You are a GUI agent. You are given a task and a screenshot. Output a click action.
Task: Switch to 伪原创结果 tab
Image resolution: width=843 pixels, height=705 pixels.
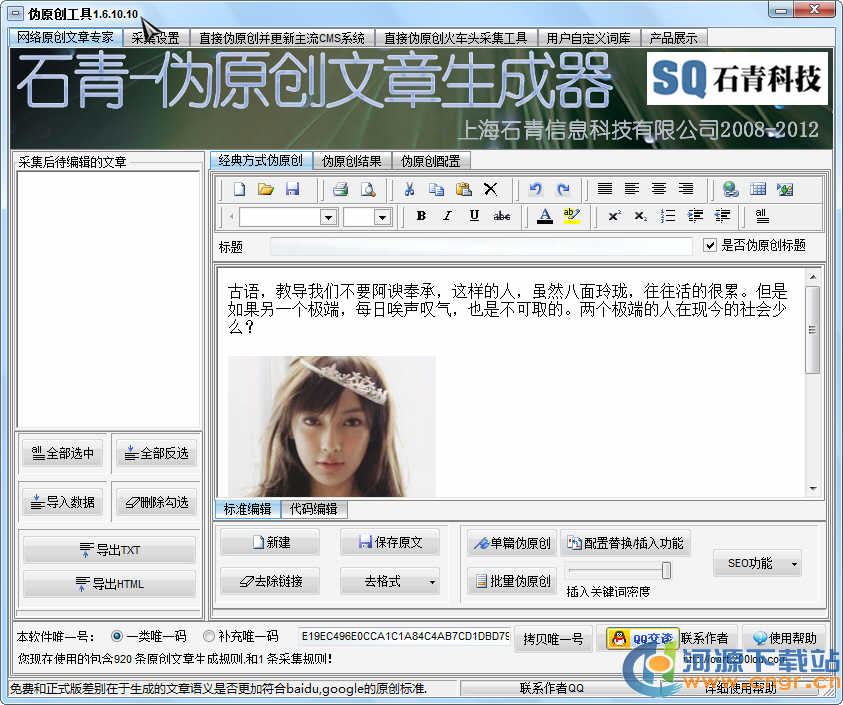tap(352, 161)
